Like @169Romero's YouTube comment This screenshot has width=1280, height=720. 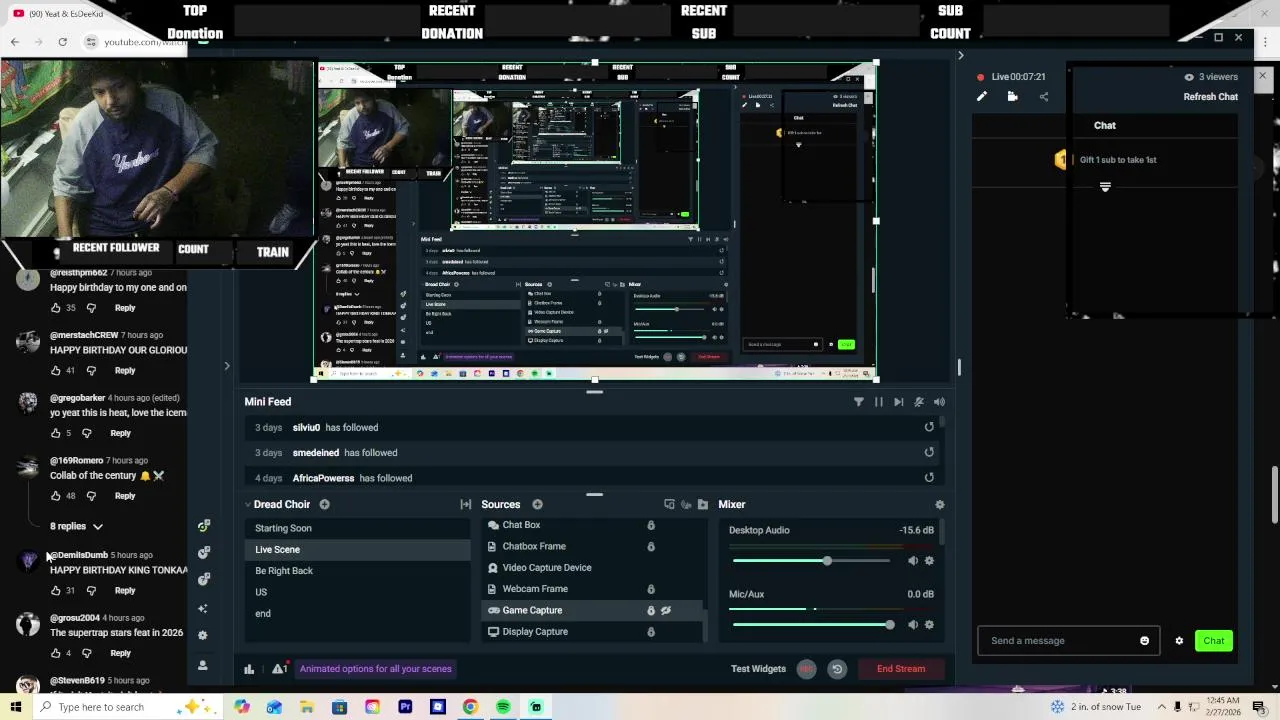[x=55, y=496]
